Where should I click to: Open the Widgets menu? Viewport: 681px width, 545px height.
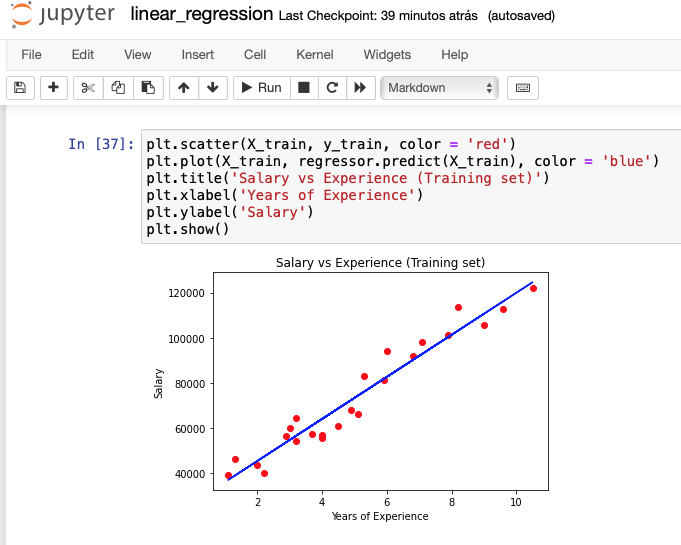pyautogui.click(x=387, y=55)
